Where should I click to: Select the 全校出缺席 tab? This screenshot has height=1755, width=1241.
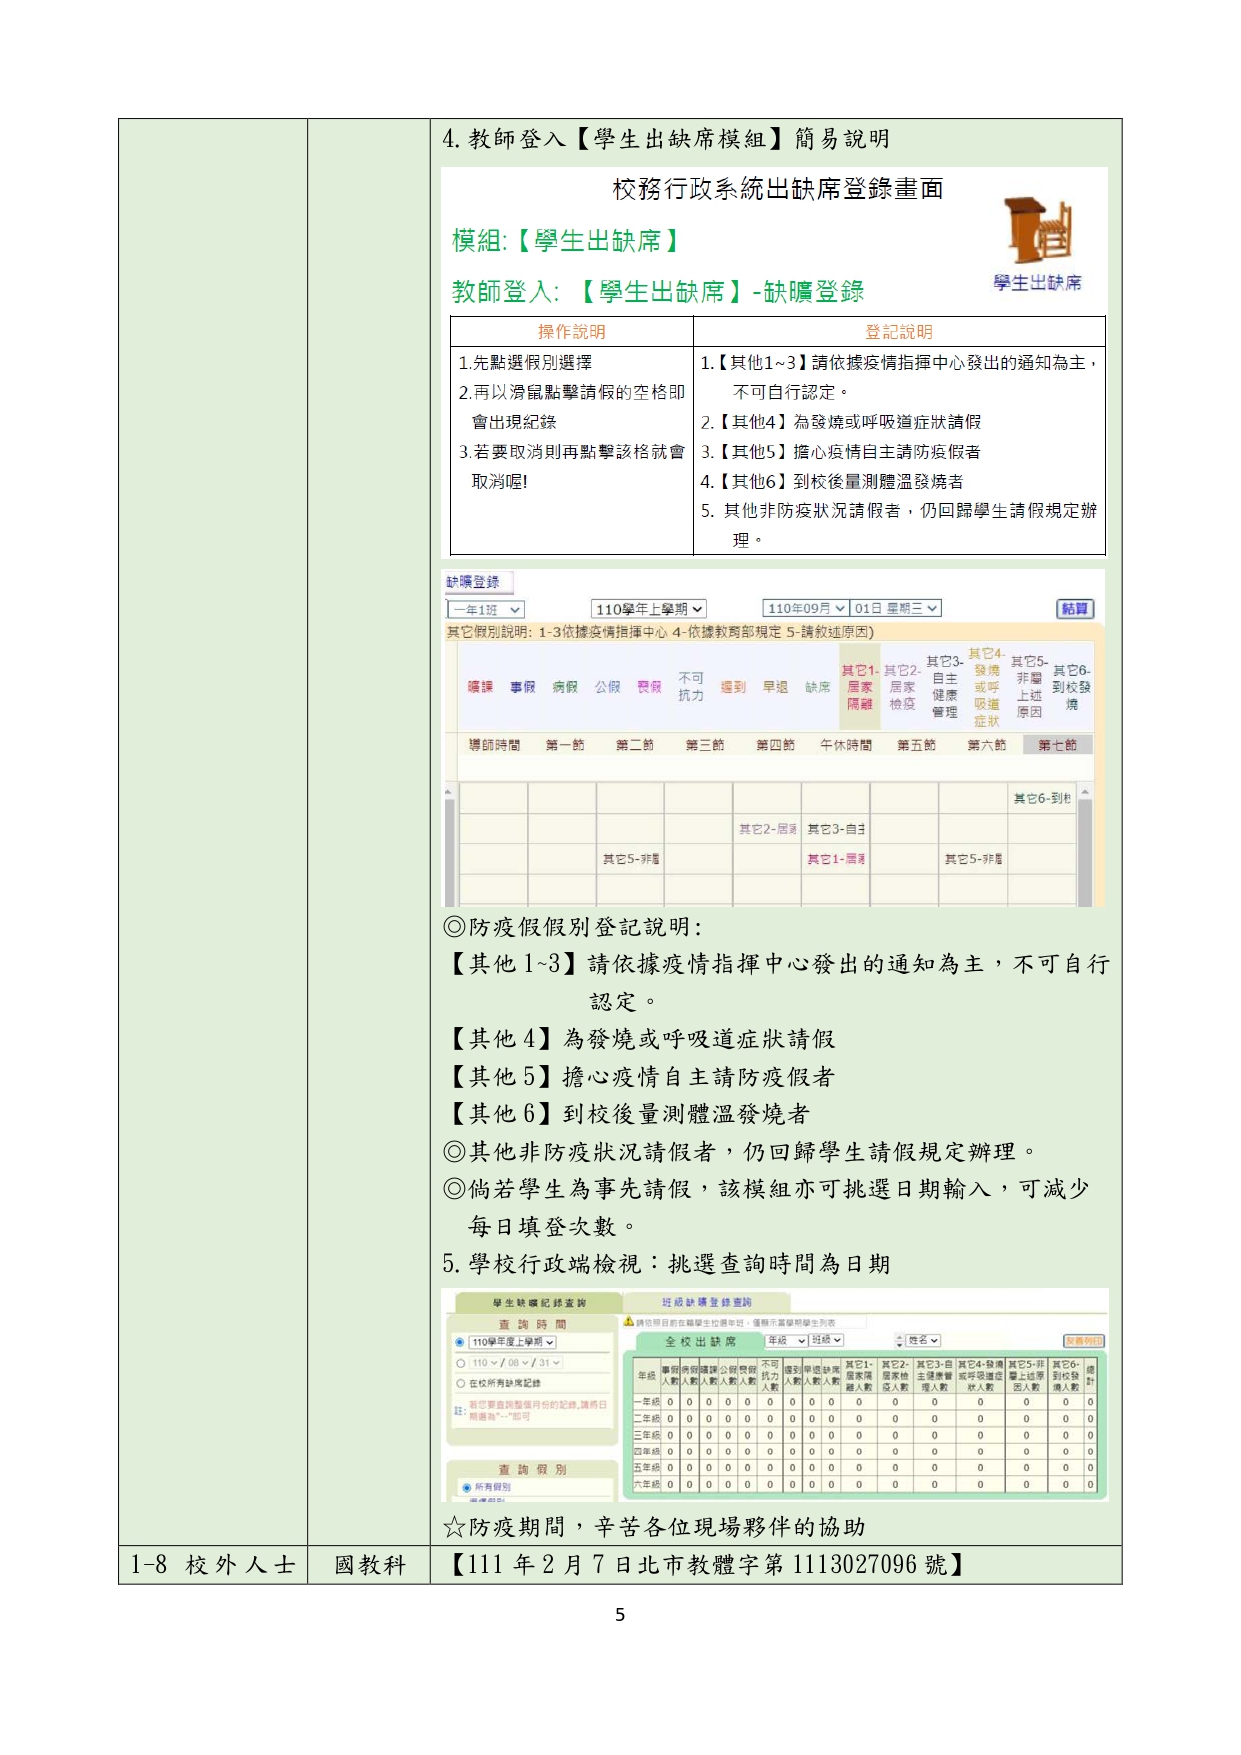pos(700,1342)
